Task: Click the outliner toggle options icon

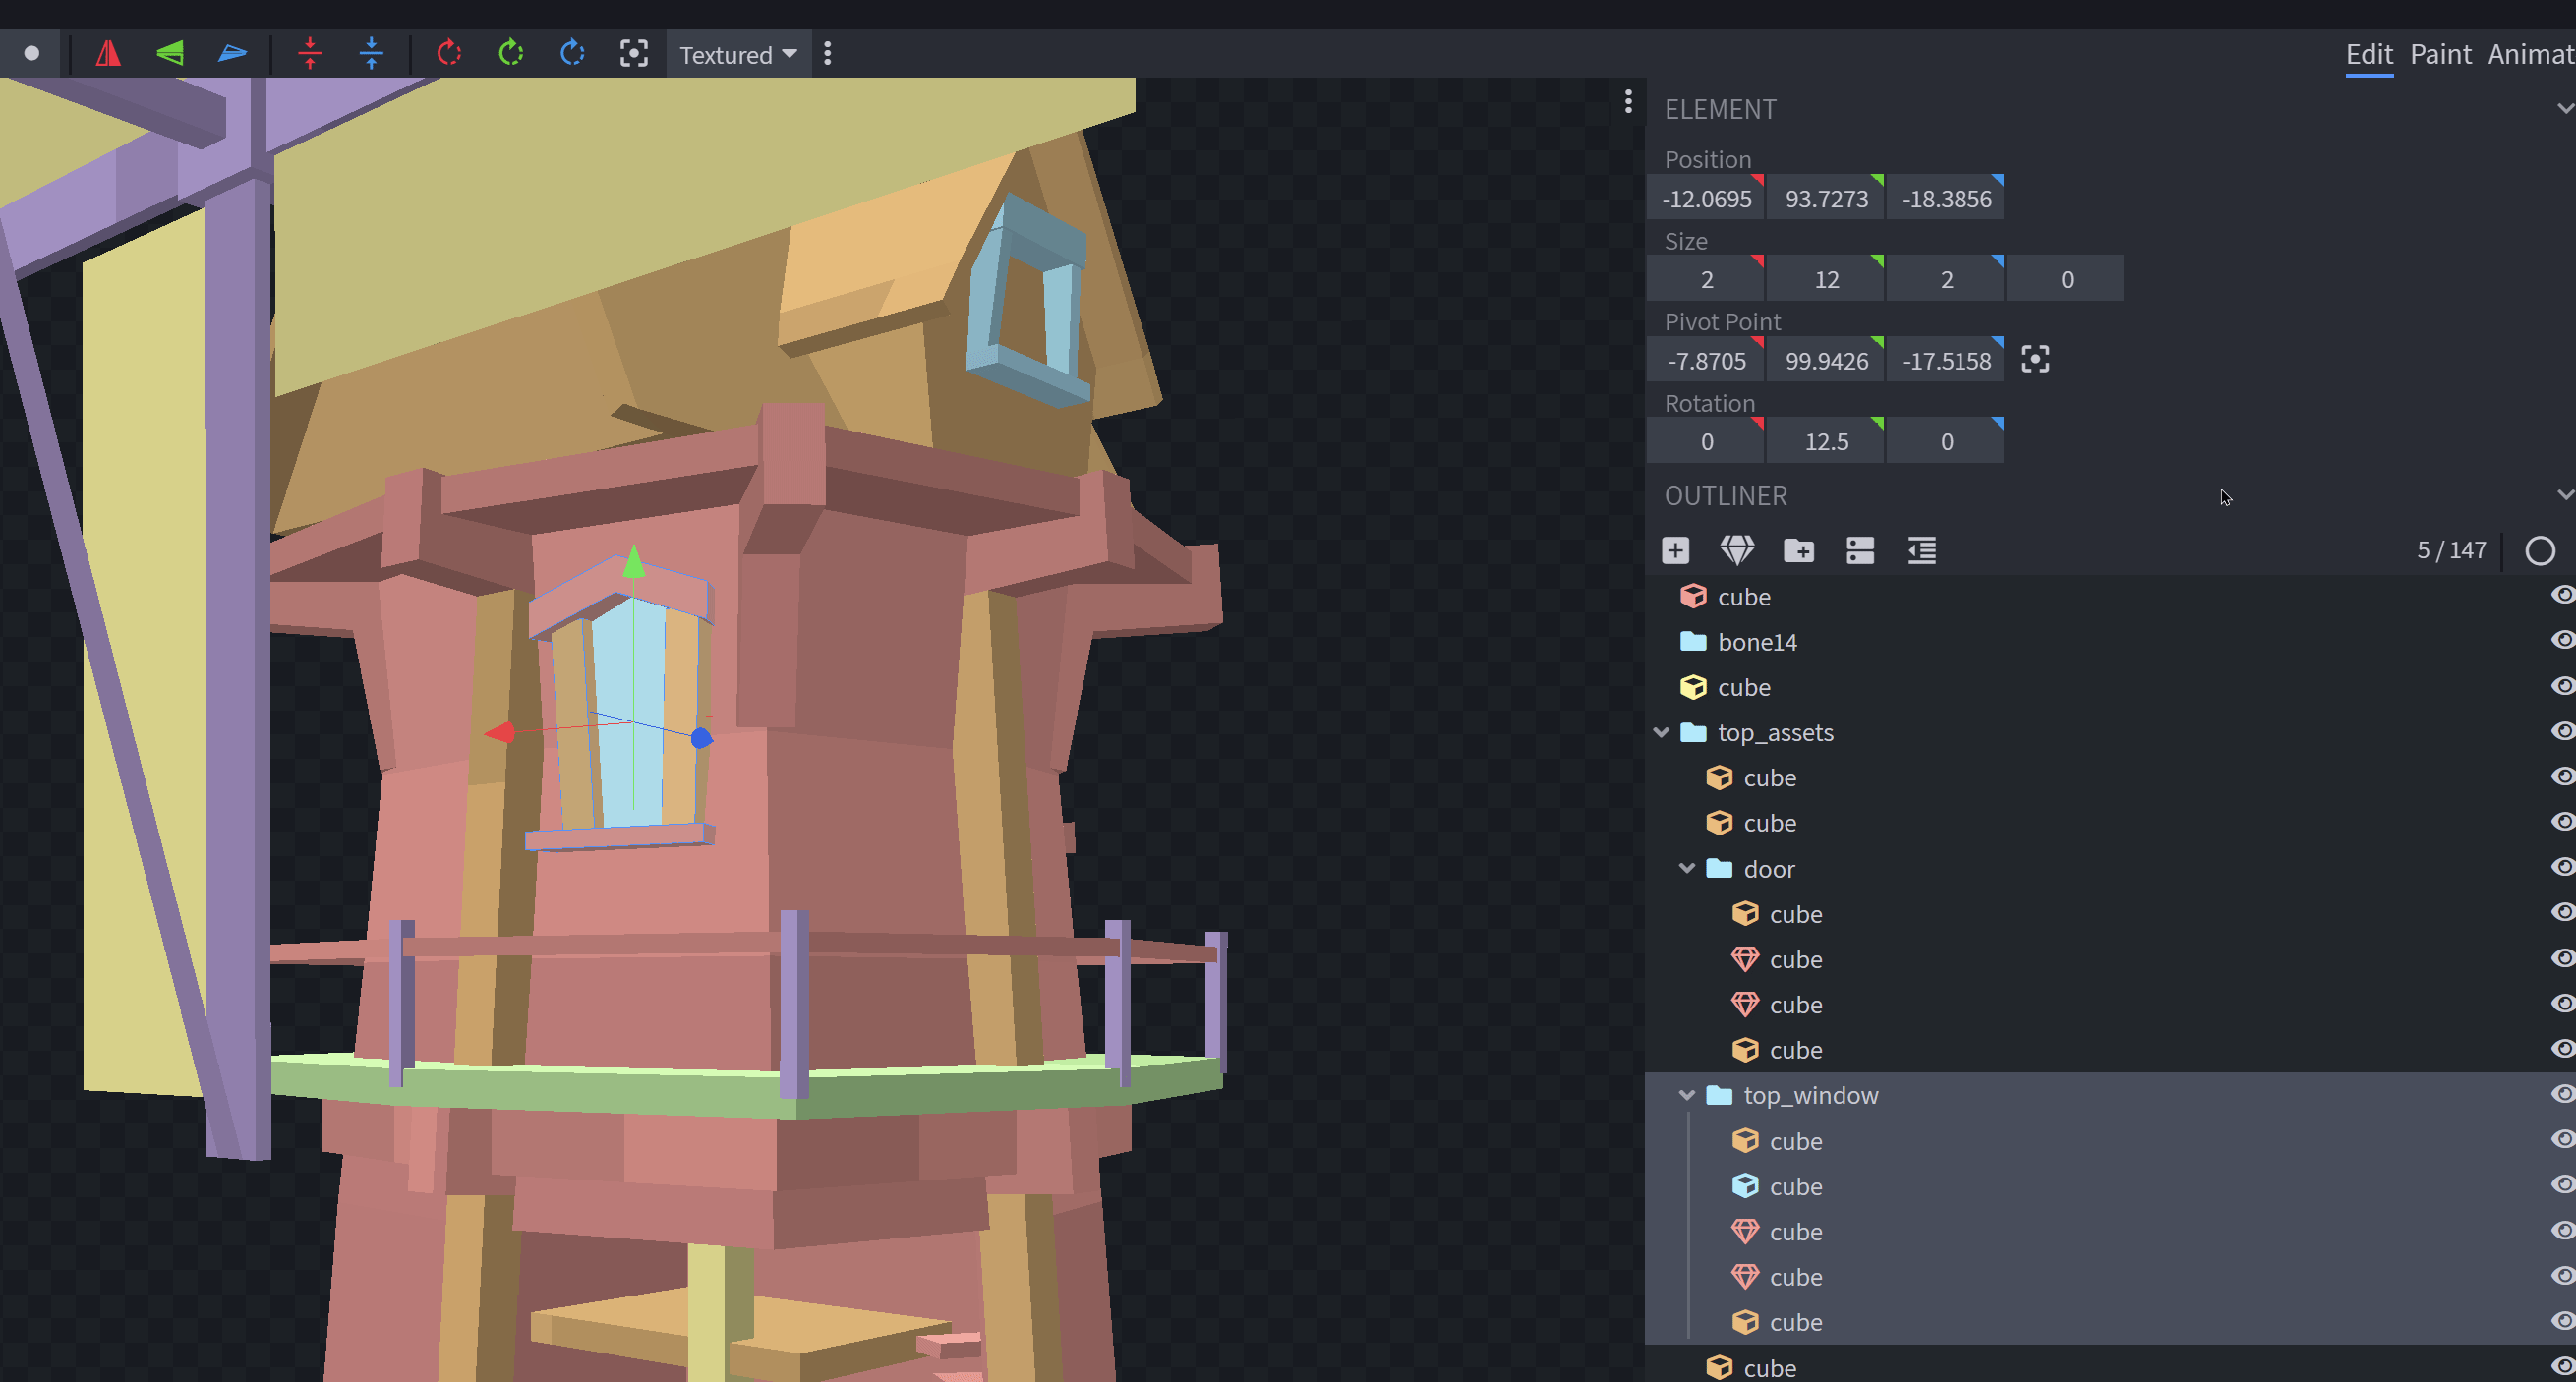Action: pyautogui.click(x=1860, y=550)
